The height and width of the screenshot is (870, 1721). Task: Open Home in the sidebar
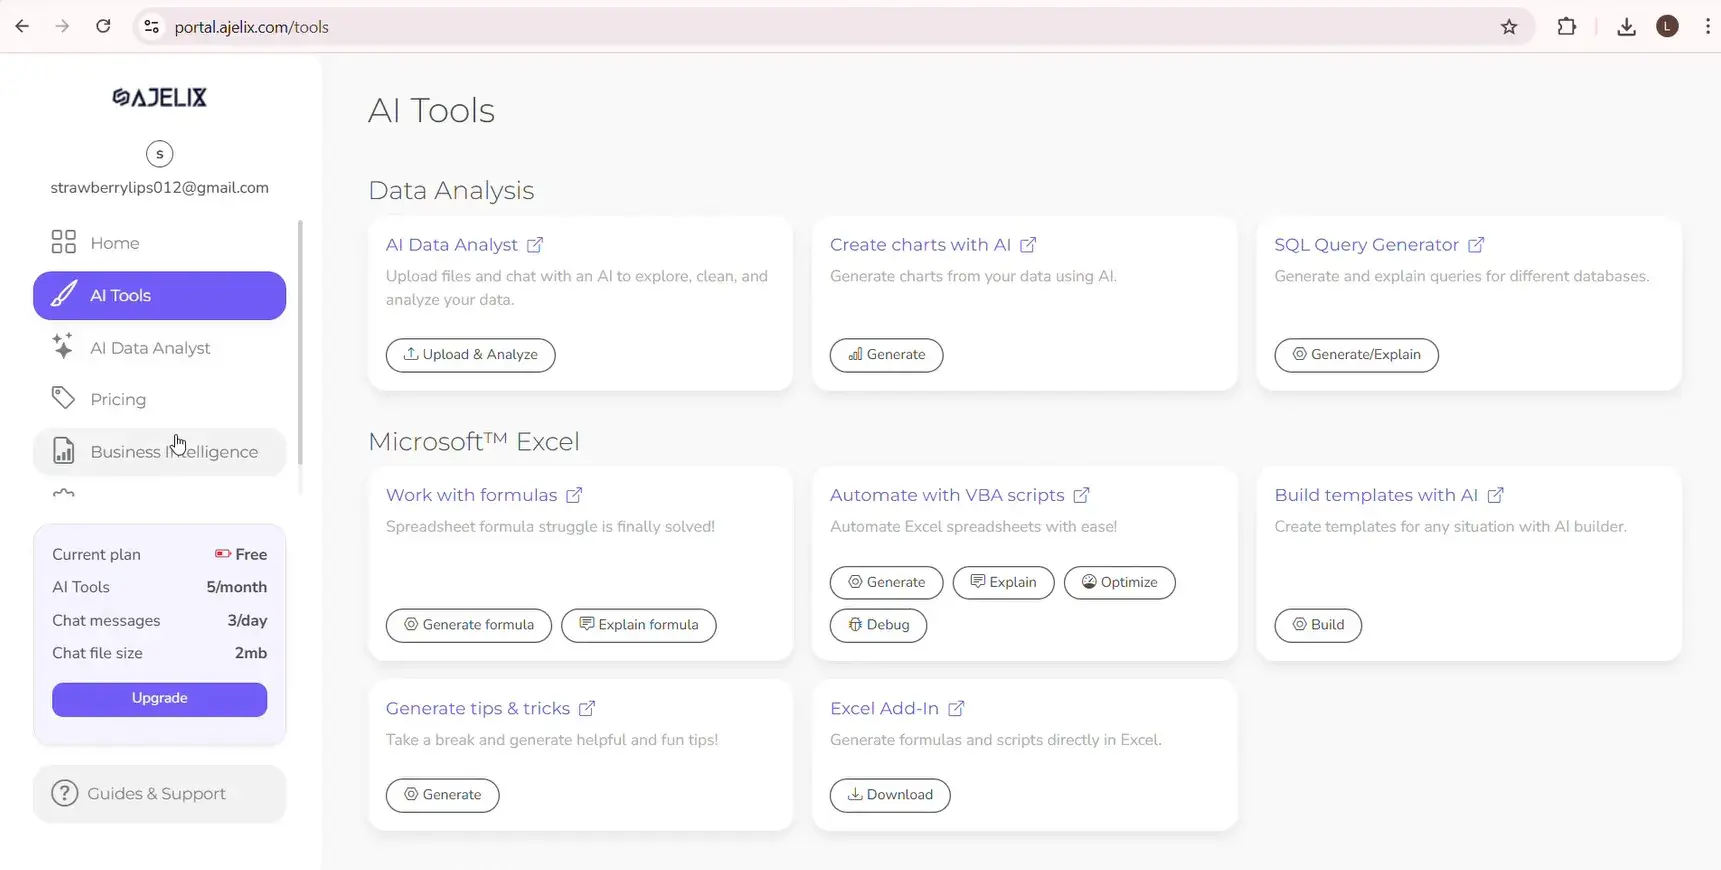(x=114, y=243)
